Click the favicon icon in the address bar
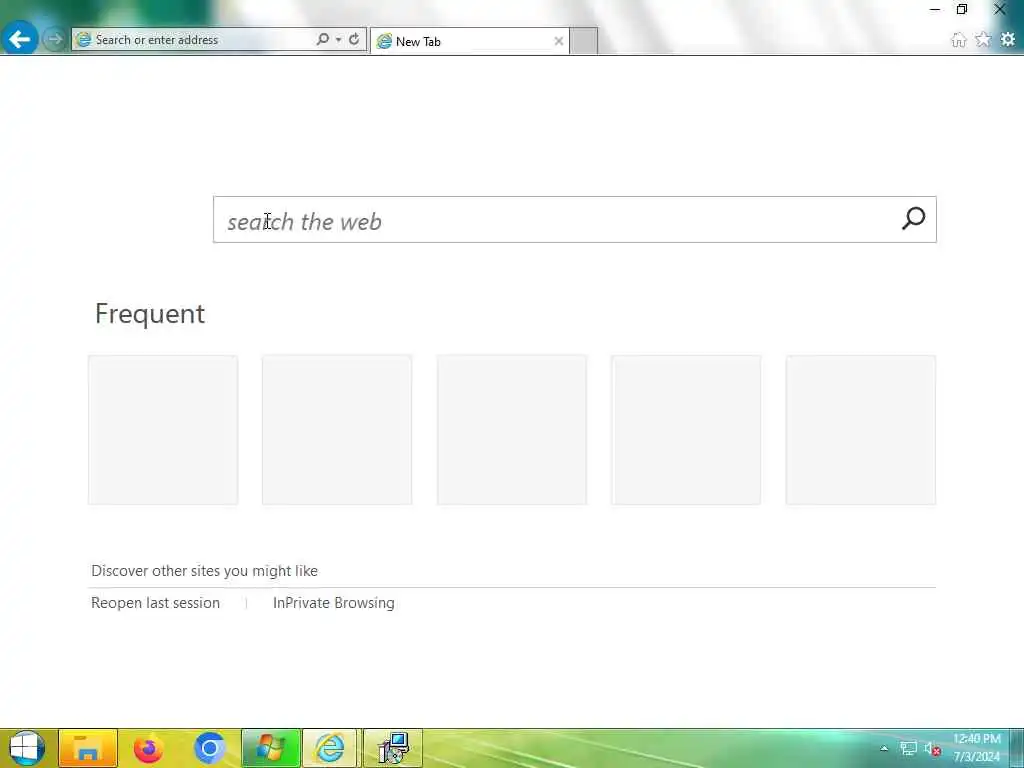 pyautogui.click(x=84, y=40)
